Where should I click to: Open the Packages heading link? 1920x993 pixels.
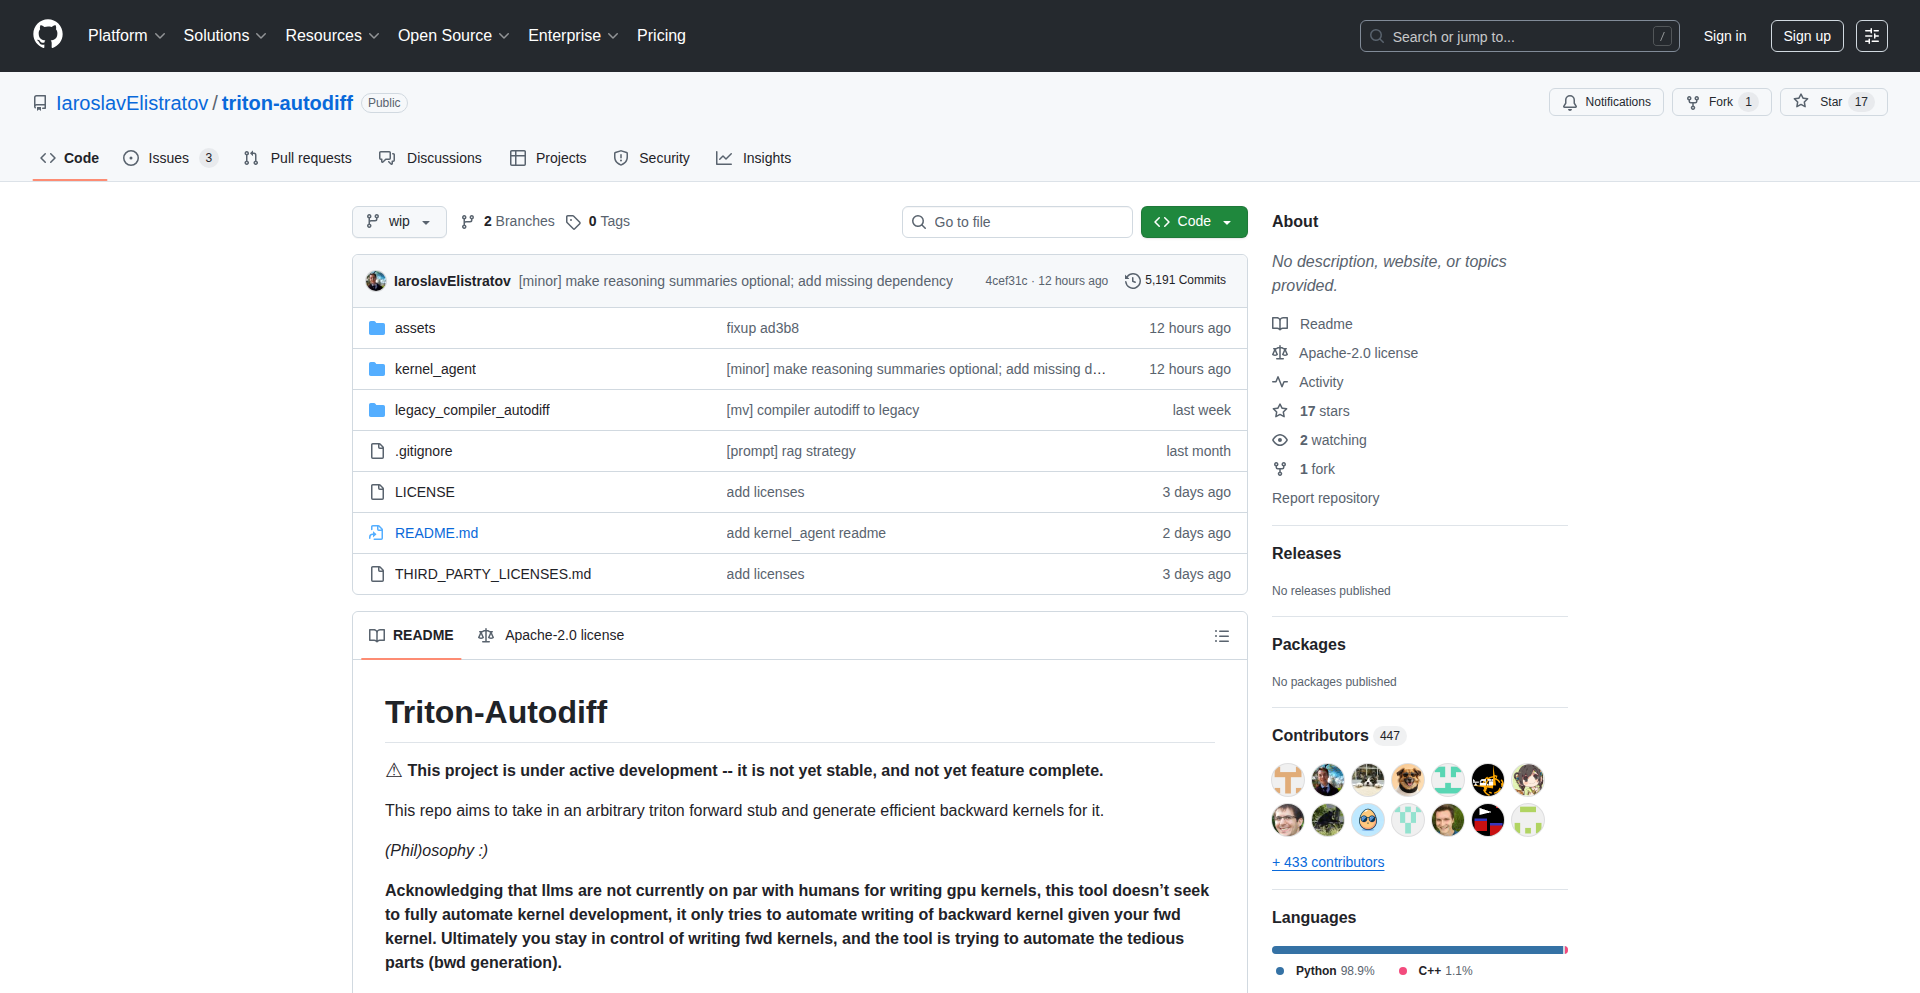coord(1308,644)
